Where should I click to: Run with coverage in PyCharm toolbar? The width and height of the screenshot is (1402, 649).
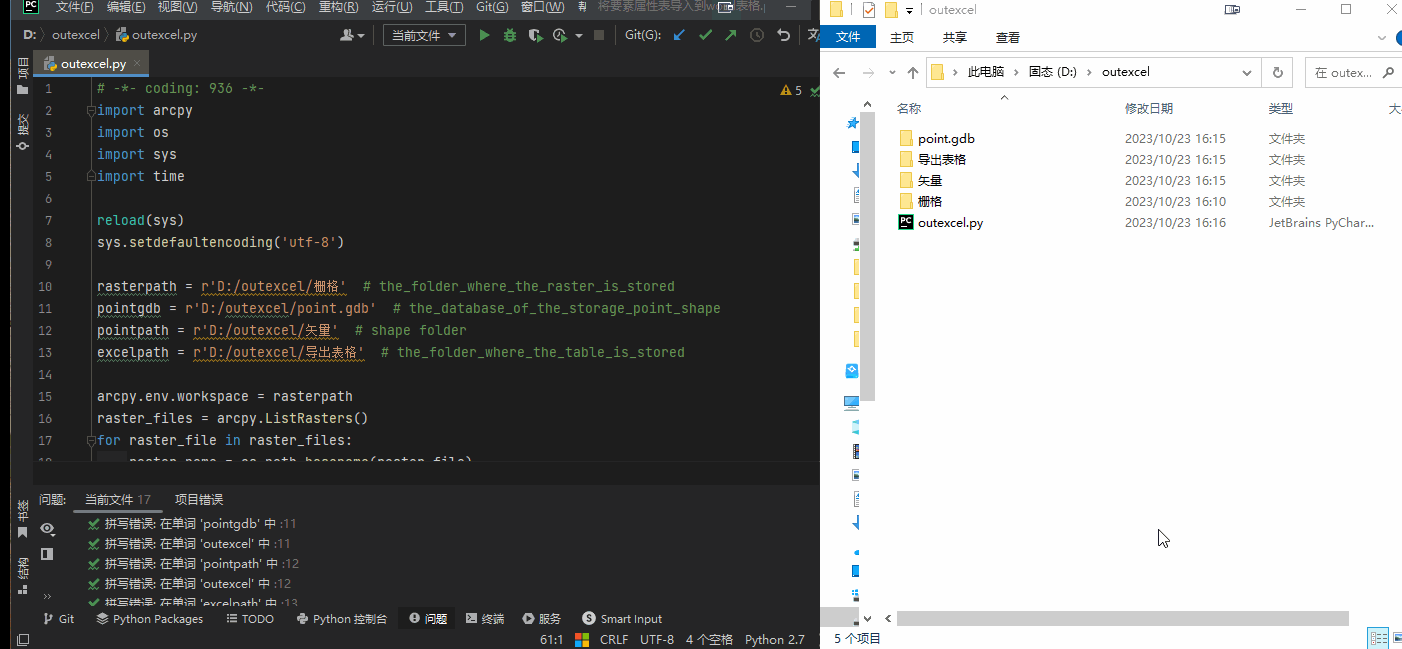pyautogui.click(x=535, y=35)
